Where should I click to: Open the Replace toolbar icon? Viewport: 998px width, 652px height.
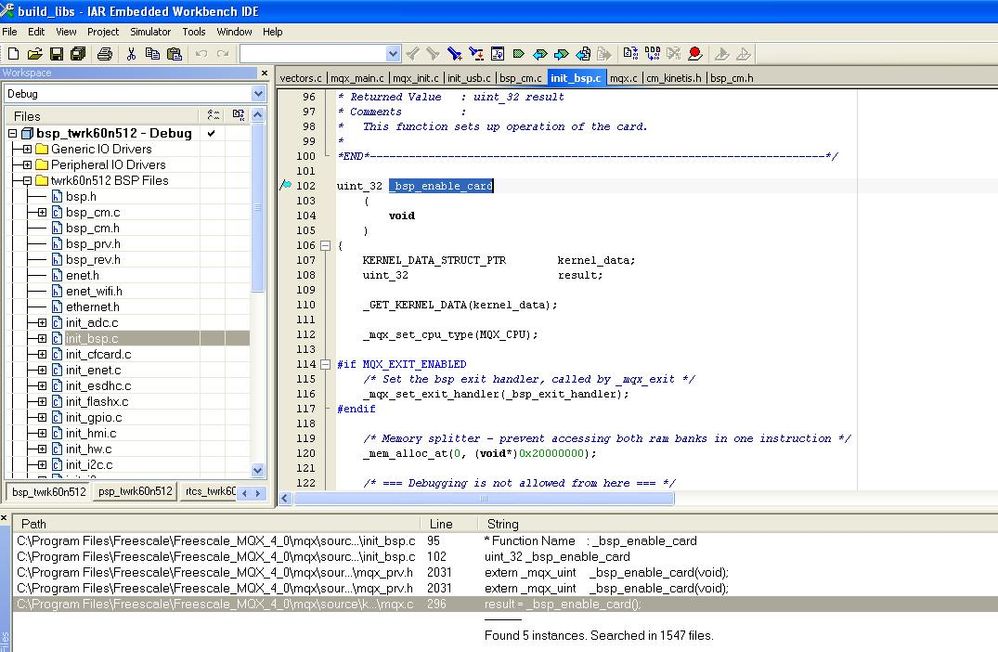pos(475,54)
